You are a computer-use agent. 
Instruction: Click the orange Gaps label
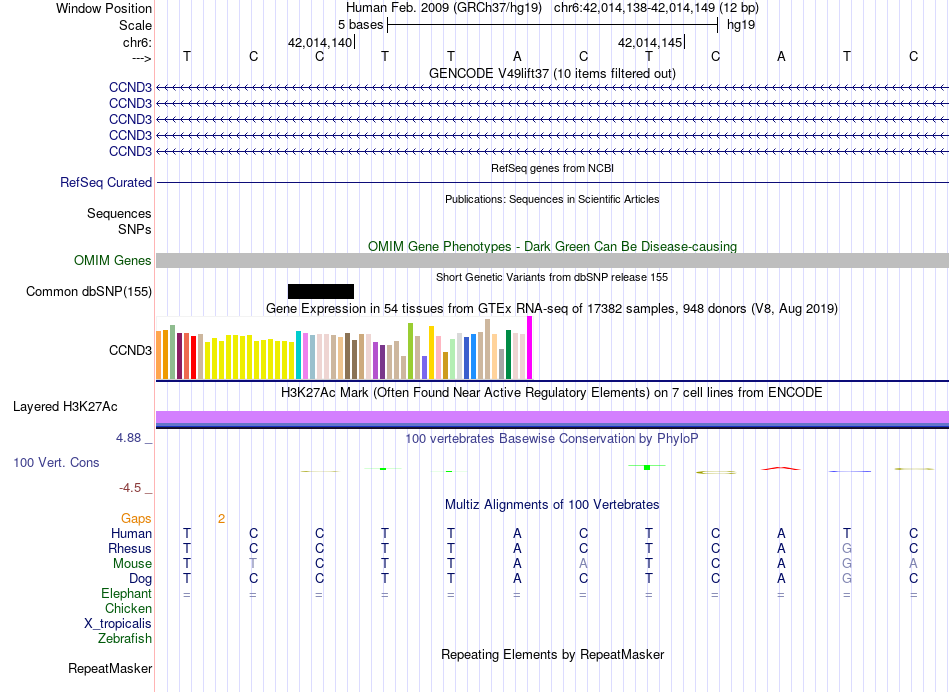pyautogui.click(x=136, y=518)
